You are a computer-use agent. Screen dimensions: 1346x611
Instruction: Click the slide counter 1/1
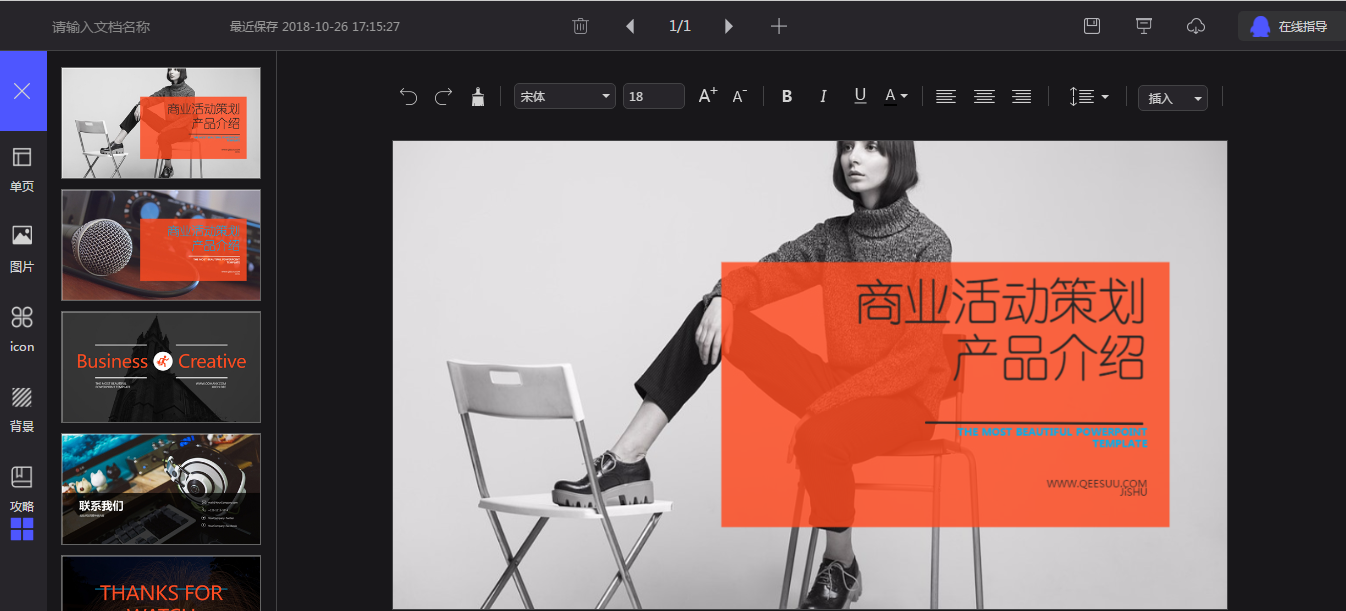(x=680, y=26)
